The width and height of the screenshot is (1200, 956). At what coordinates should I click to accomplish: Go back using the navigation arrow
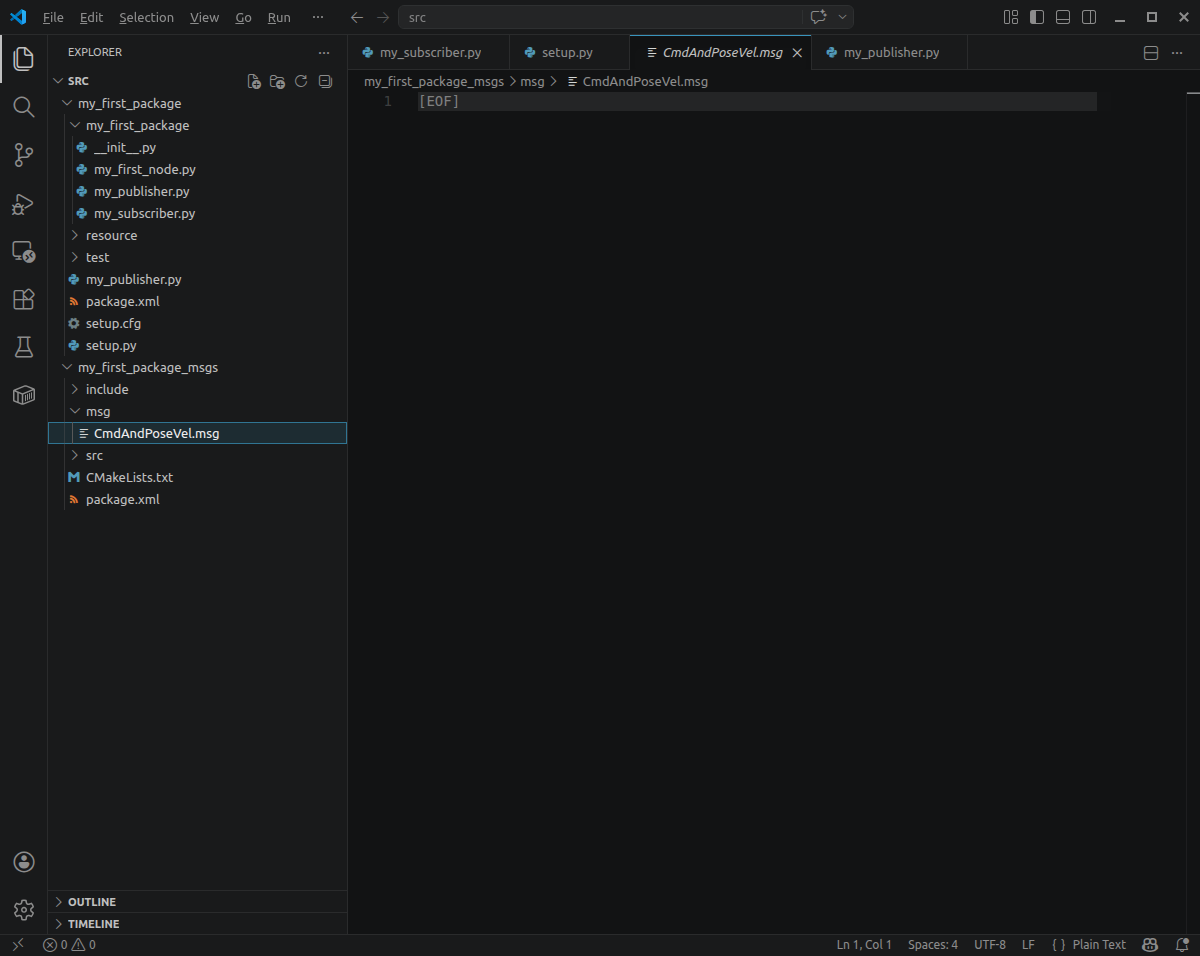(357, 17)
